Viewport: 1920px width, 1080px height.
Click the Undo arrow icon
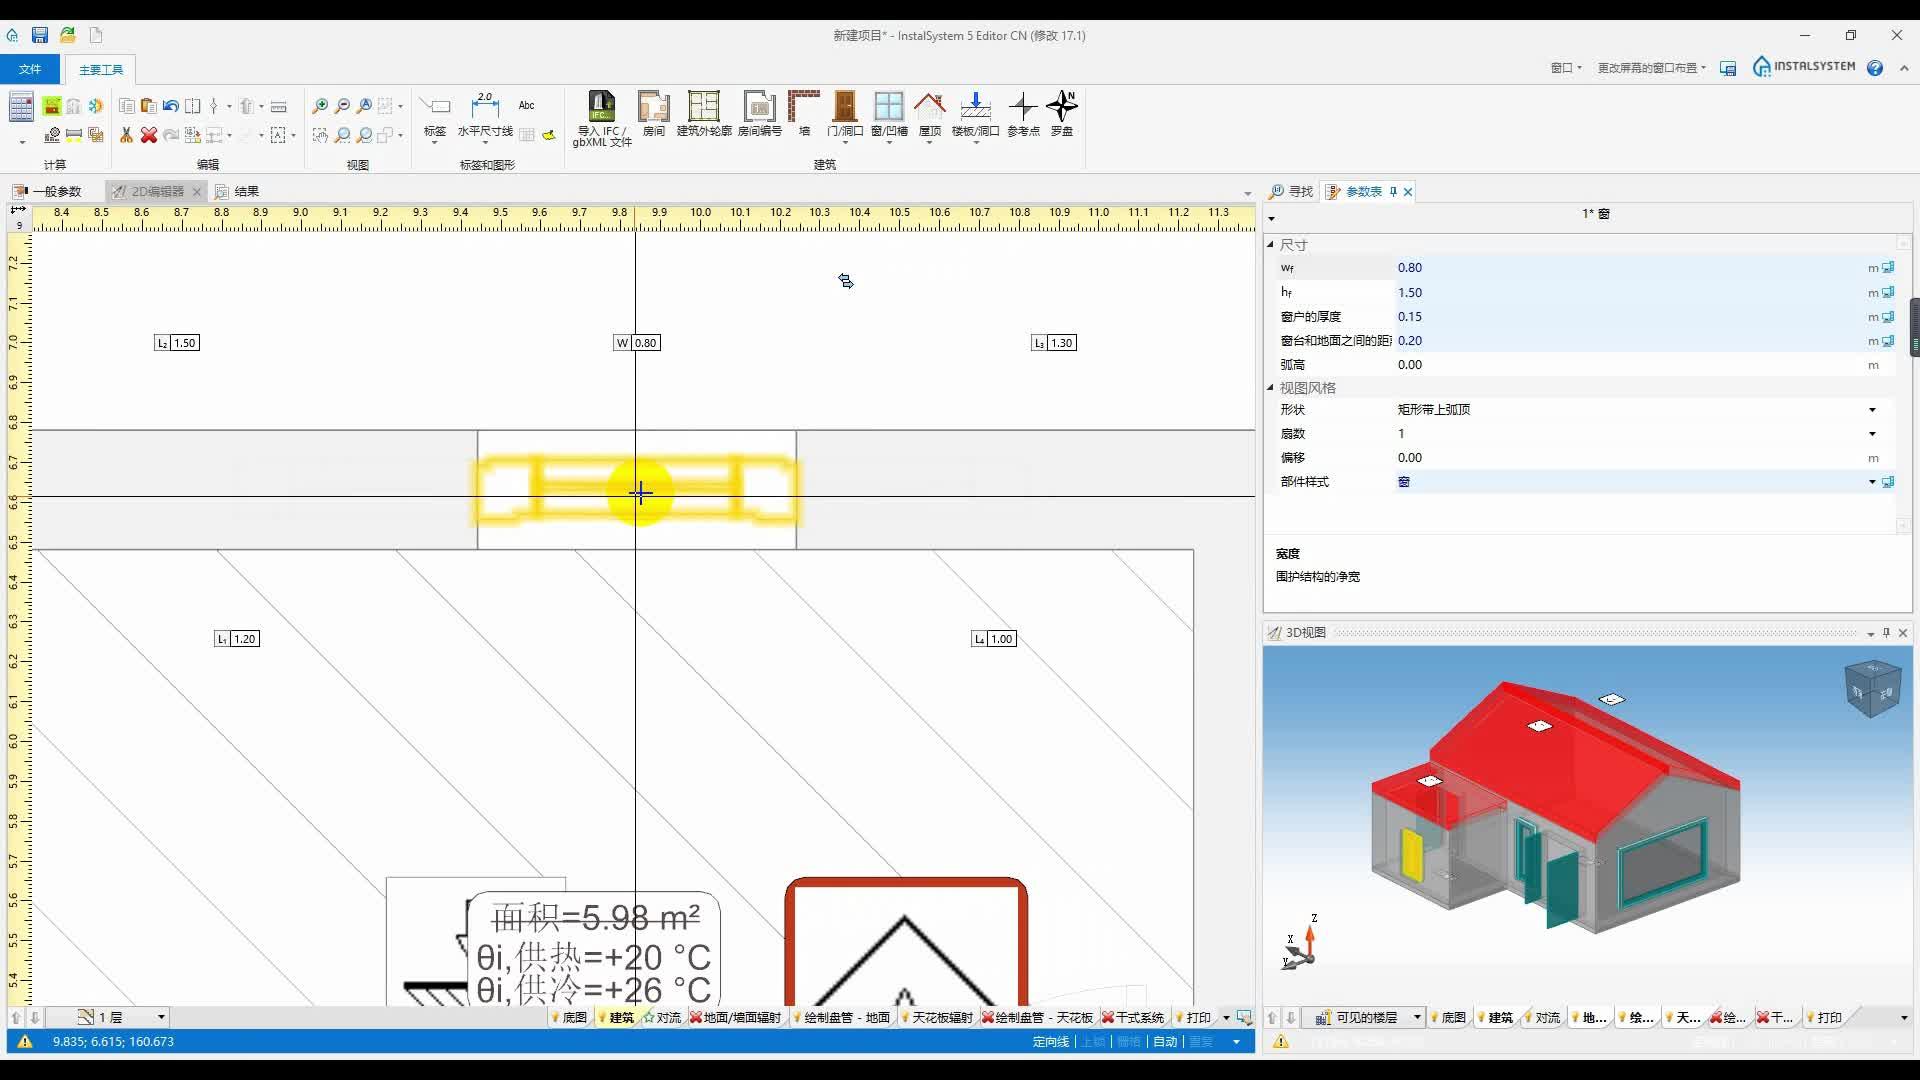tap(170, 106)
